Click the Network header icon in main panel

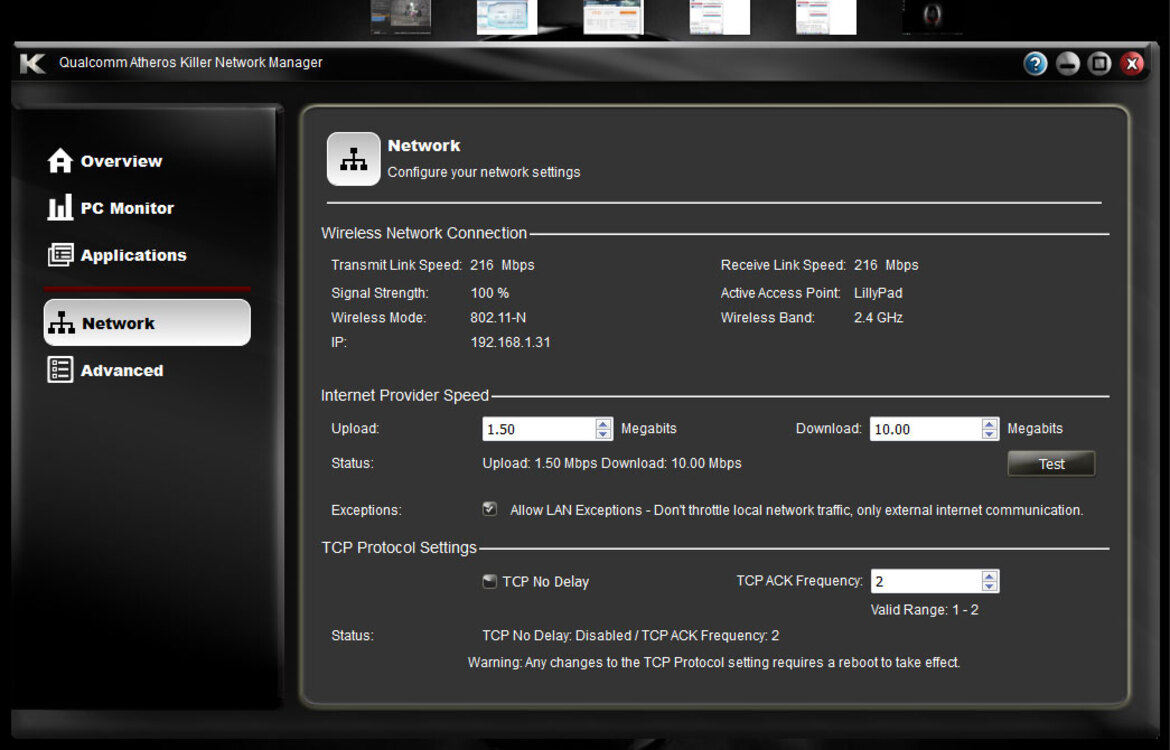[354, 159]
